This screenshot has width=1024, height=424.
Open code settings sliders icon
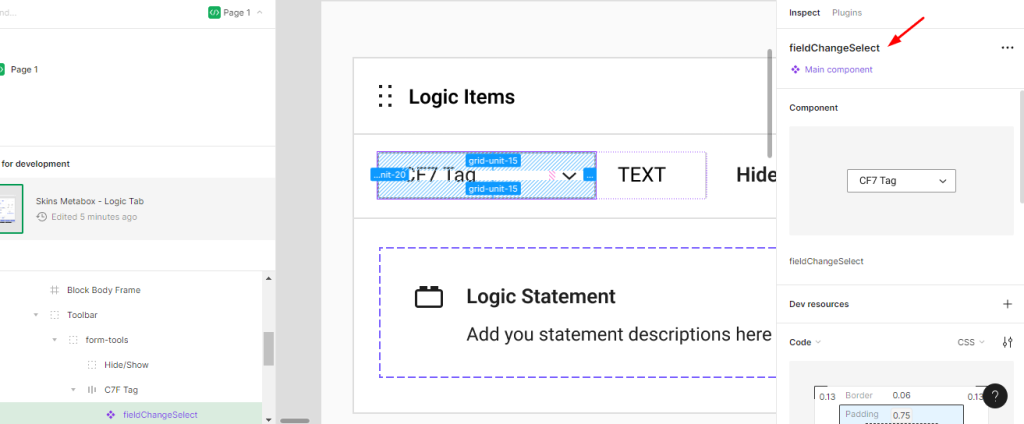(1006, 342)
